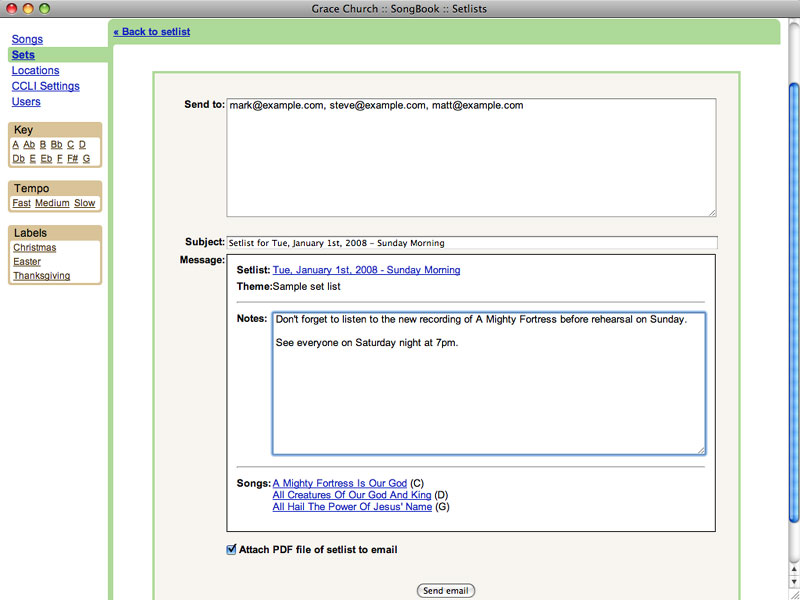
Task: Filter by key Eb
Action: 46,159
